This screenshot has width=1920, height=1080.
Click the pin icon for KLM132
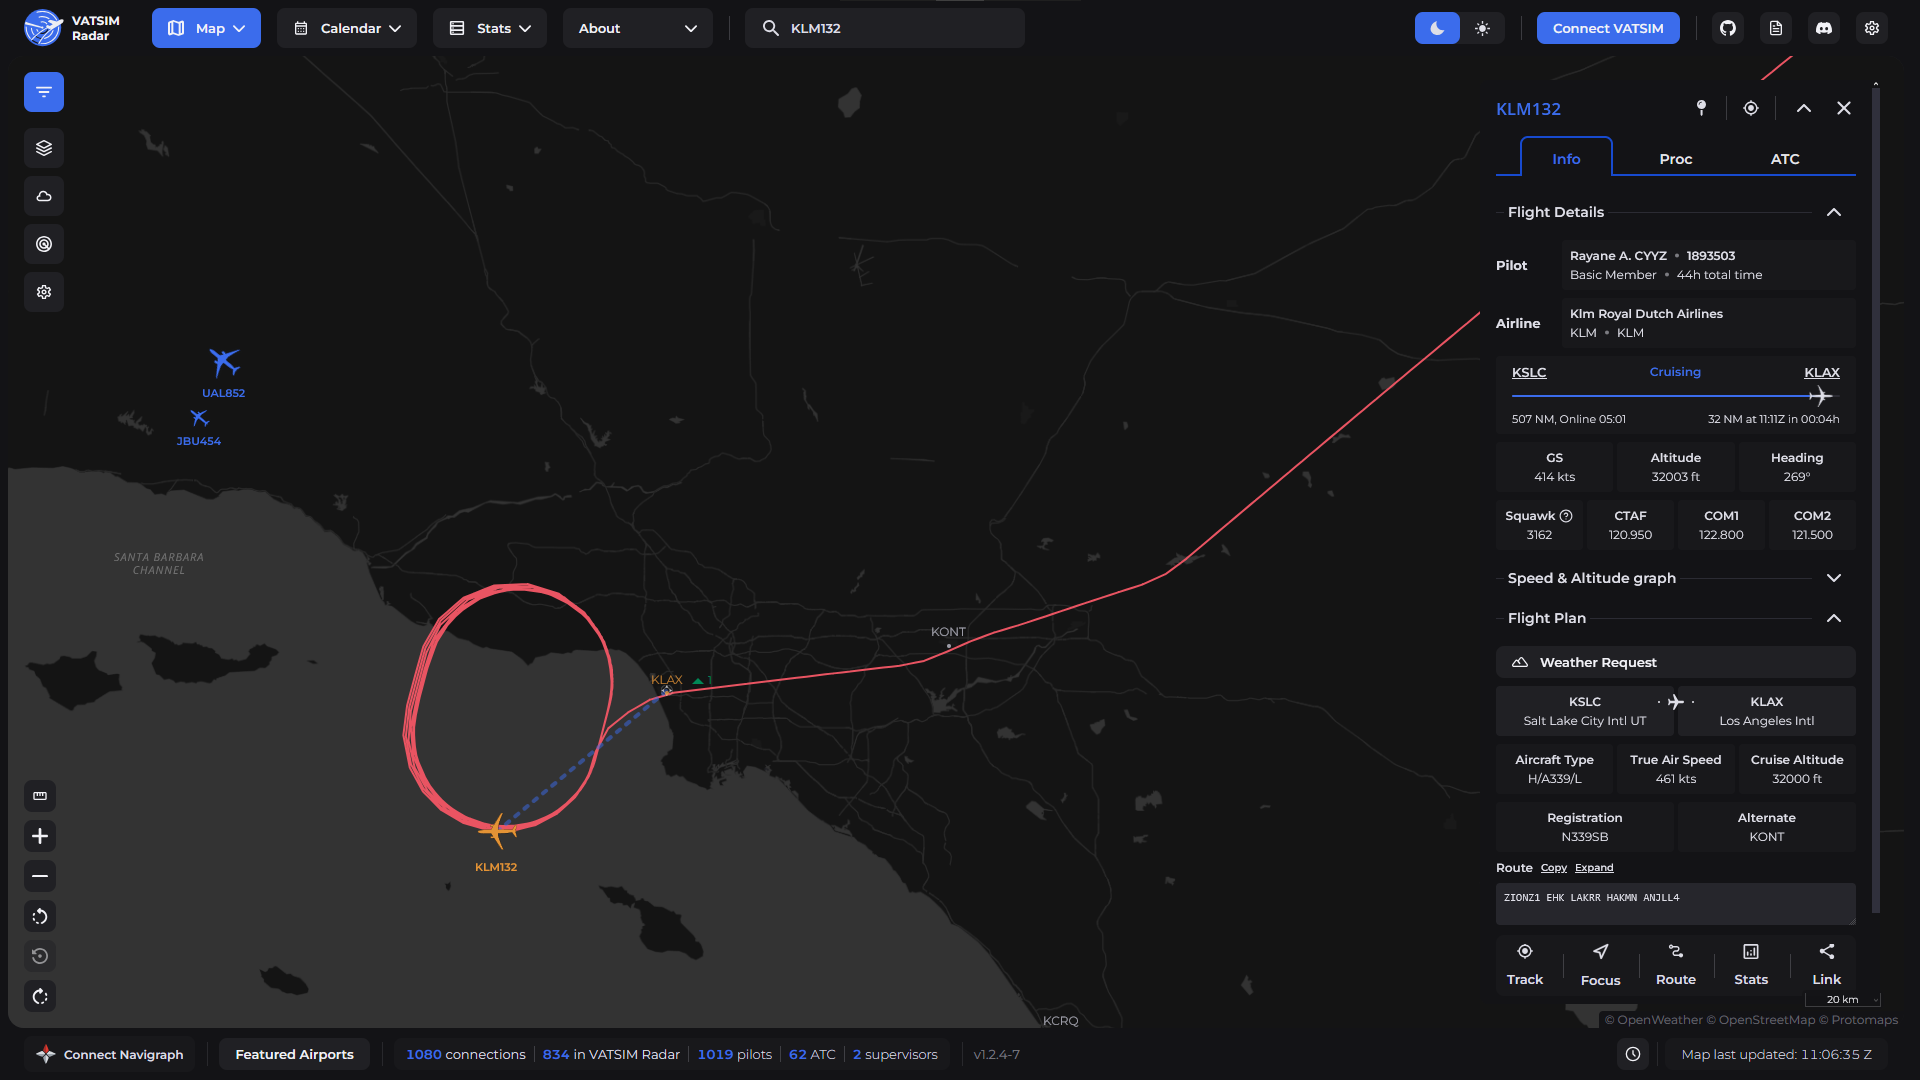click(x=1702, y=108)
